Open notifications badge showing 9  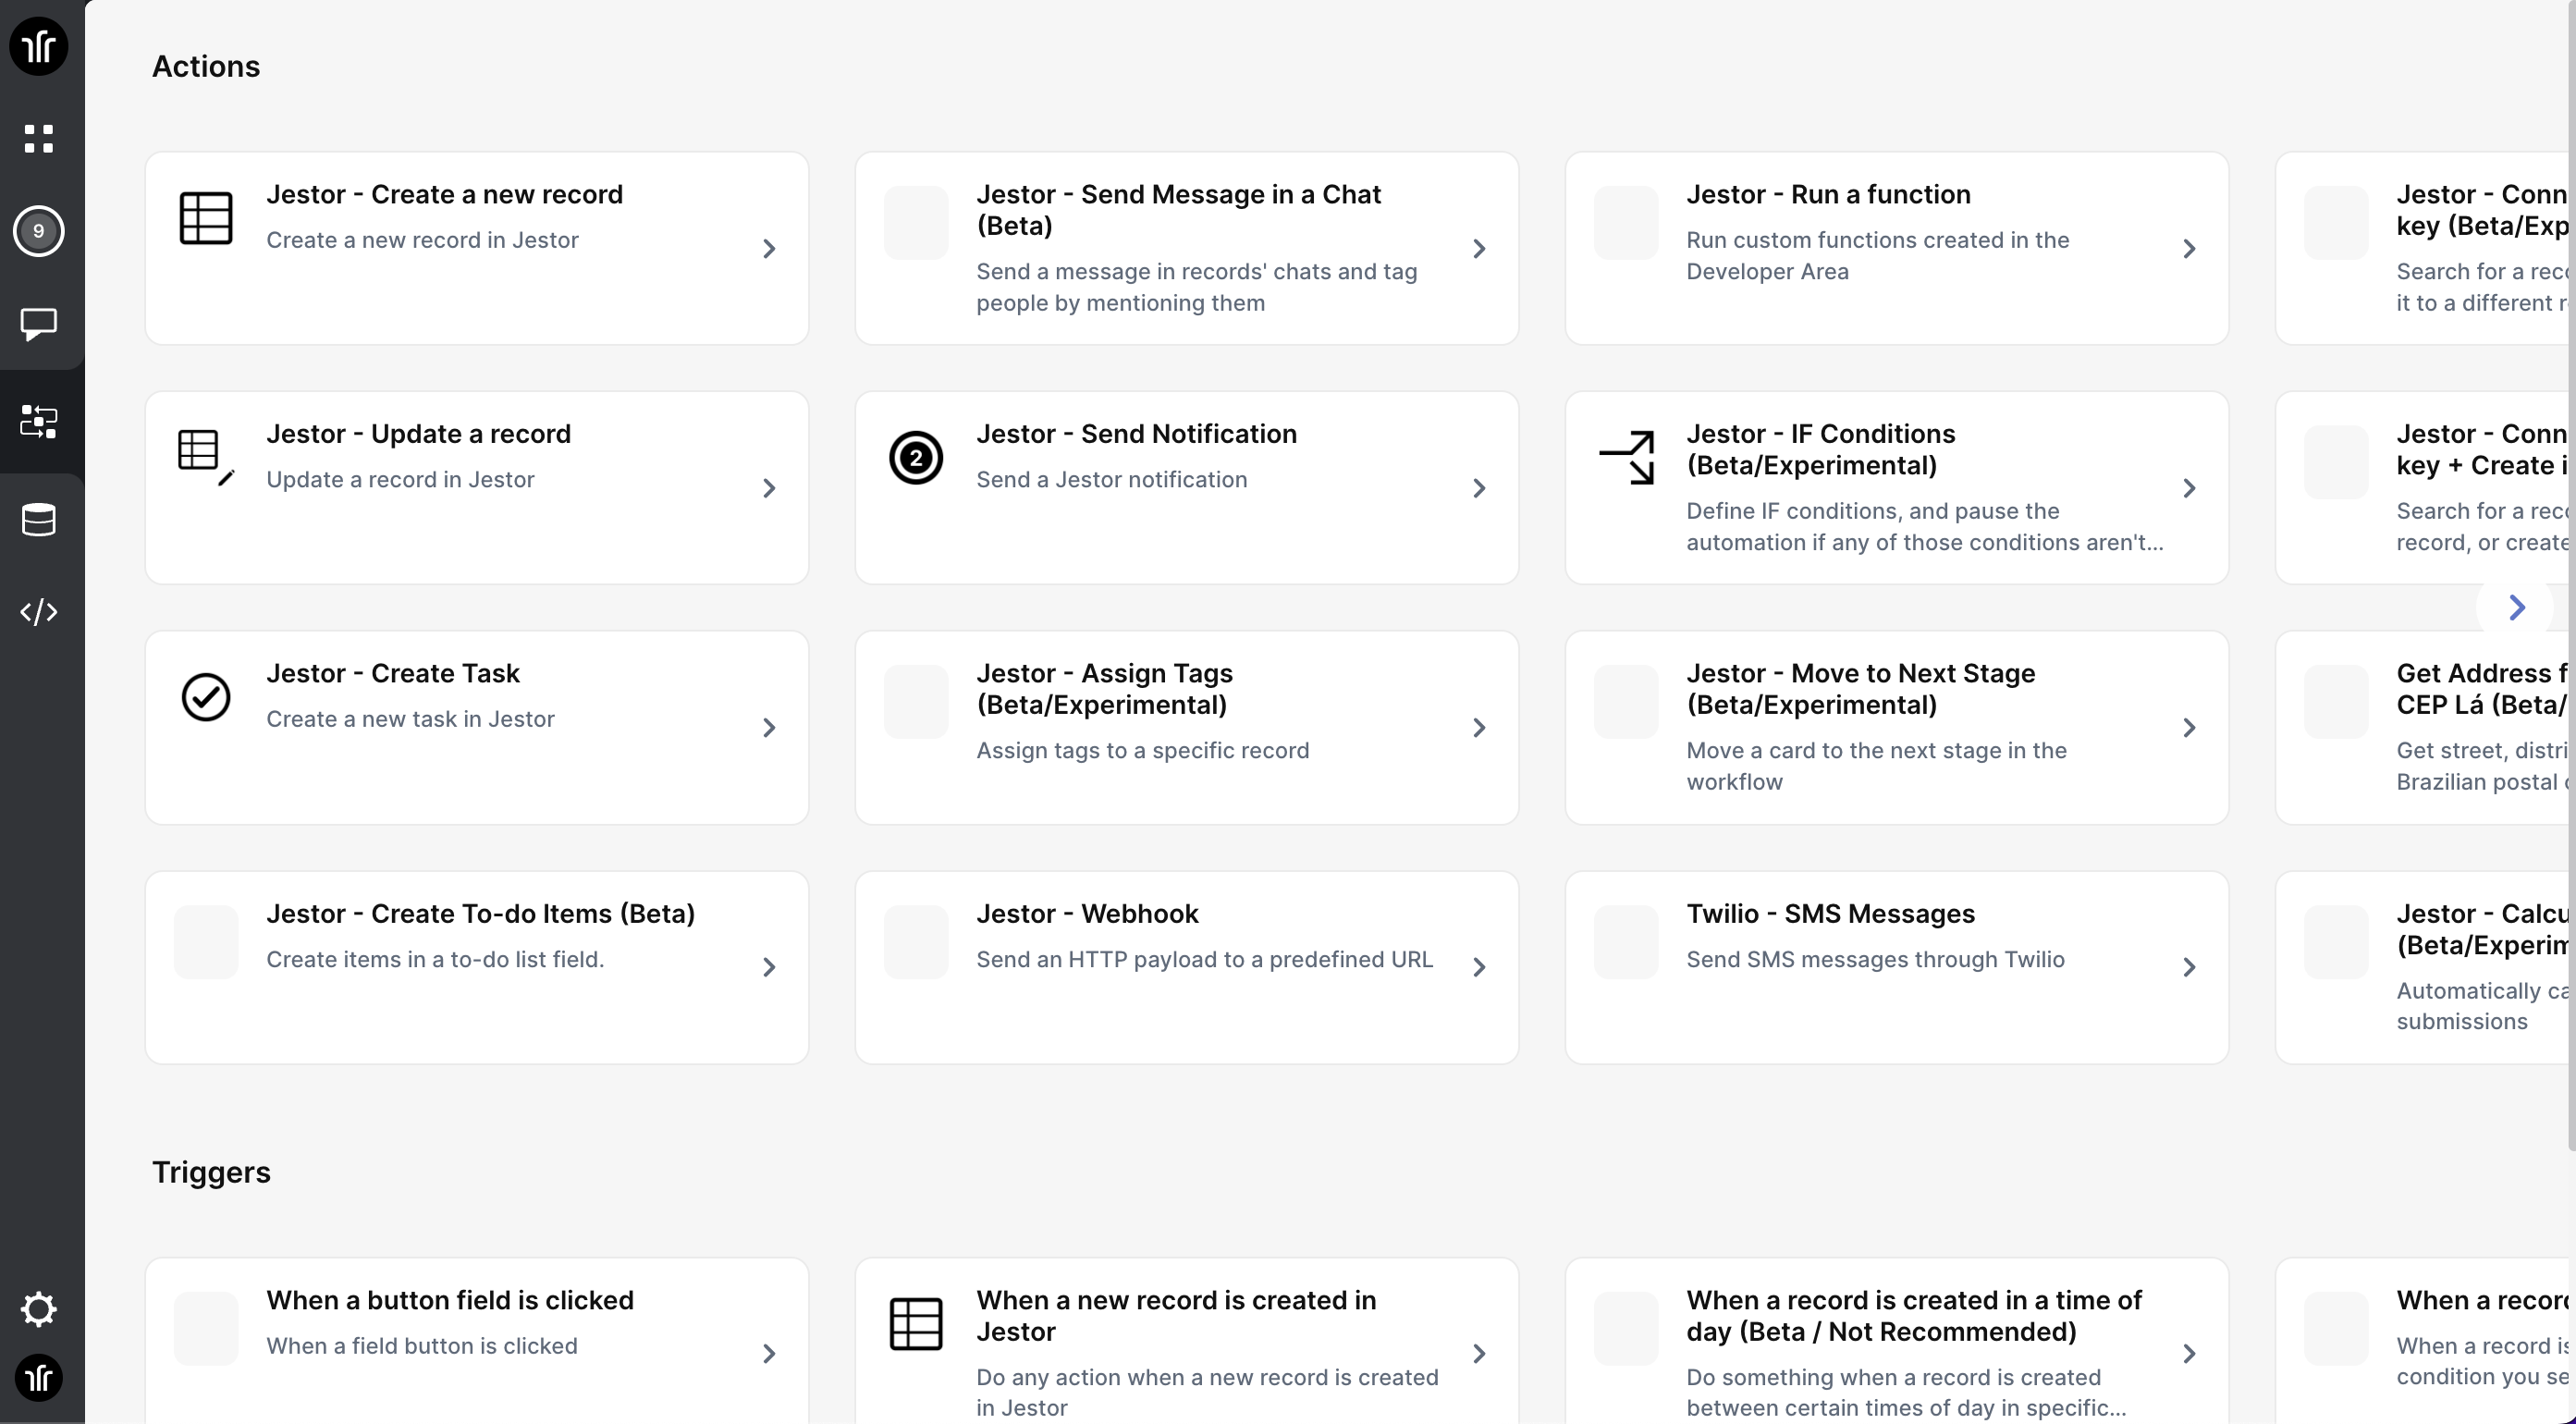[38, 231]
